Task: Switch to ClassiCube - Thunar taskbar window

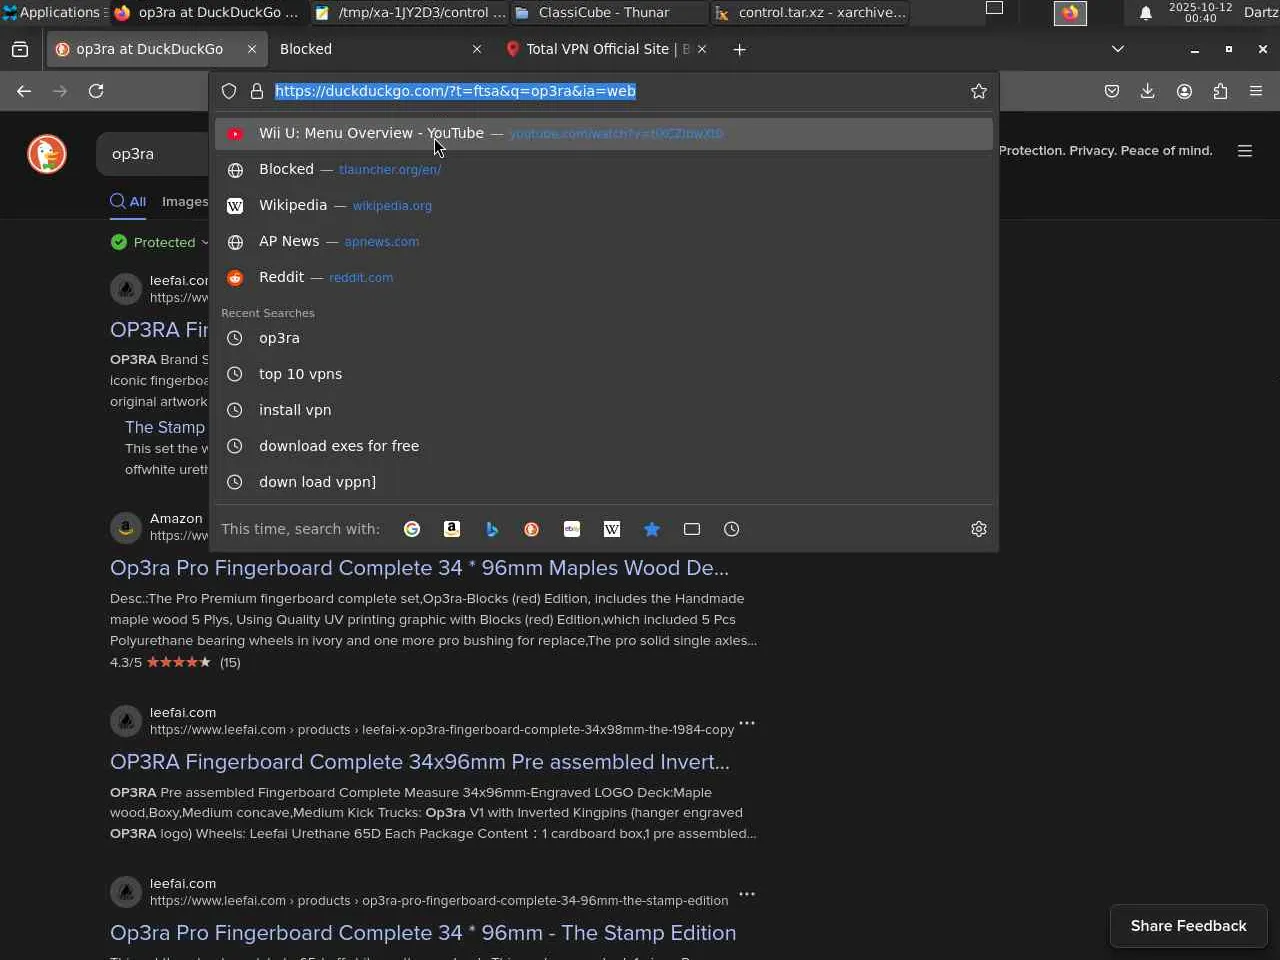Action: tap(610, 13)
